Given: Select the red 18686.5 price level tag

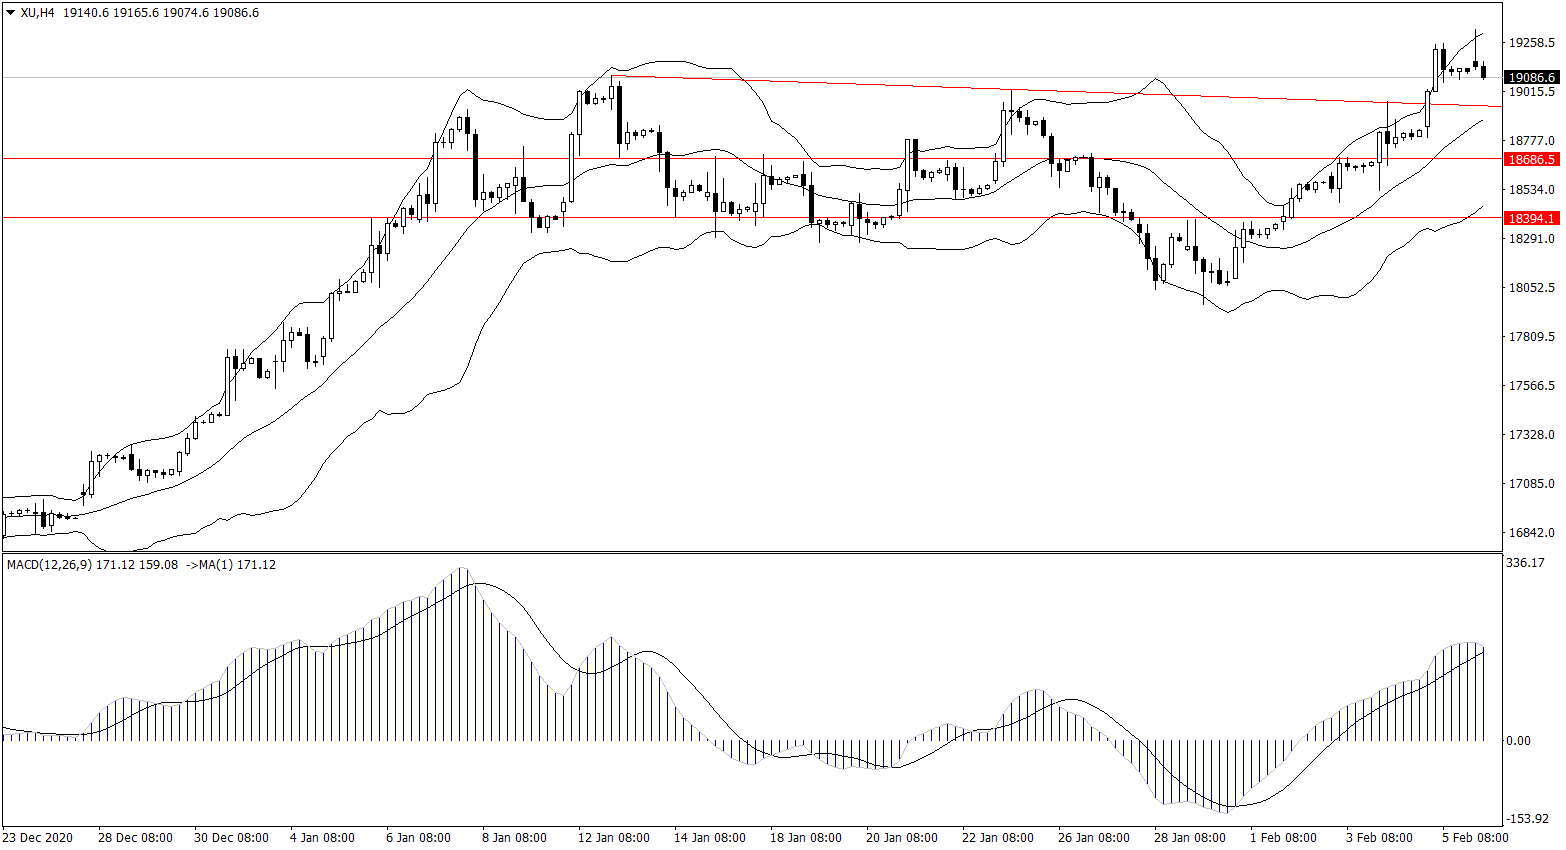Looking at the screenshot, I should [1531, 159].
